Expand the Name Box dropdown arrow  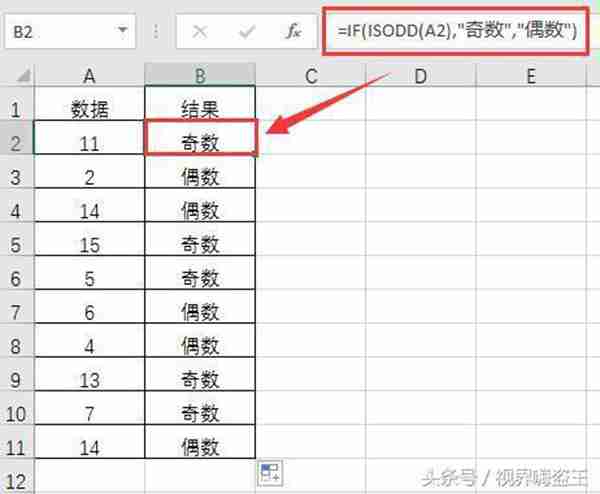click(x=122, y=30)
